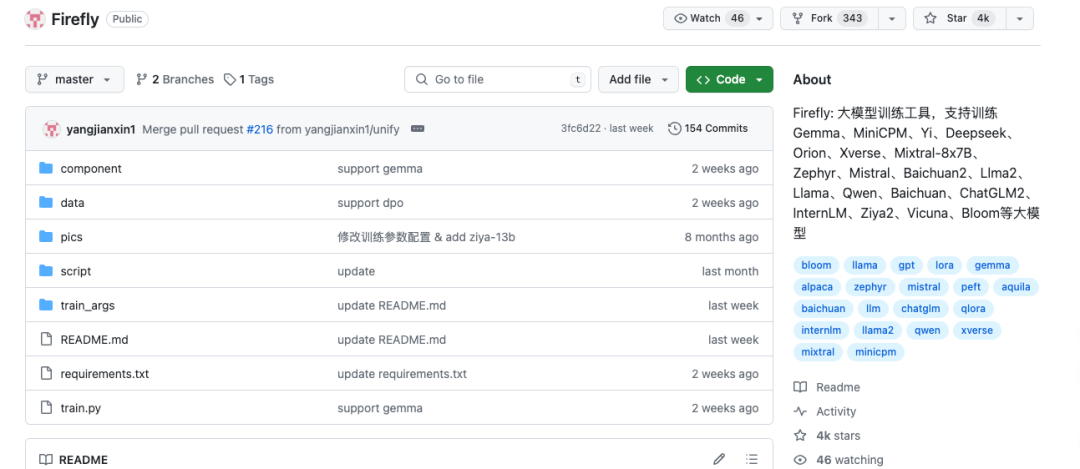Open the Star lists dropdown arrow
The height and width of the screenshot is (469, 1080).
click(1019, 19)
